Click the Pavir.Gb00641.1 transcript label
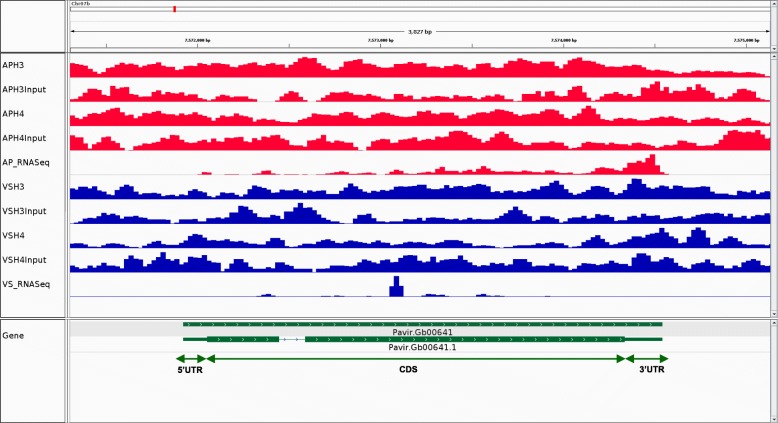This screenshot has width=778, height=423. coord(422,347)
